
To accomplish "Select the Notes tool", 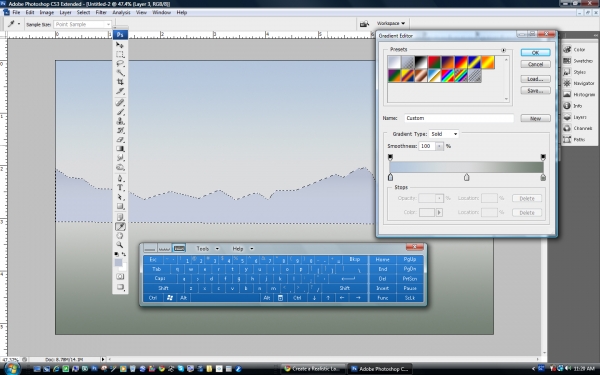I will [x=120, y=217].
